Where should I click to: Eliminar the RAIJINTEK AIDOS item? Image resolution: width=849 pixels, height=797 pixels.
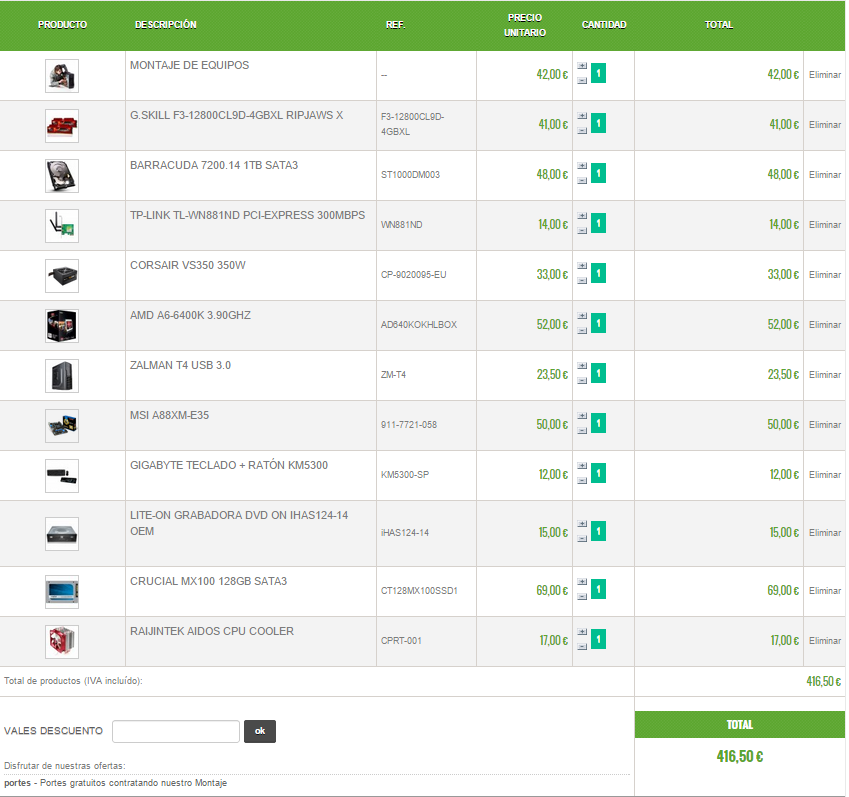tap(825, 641)
